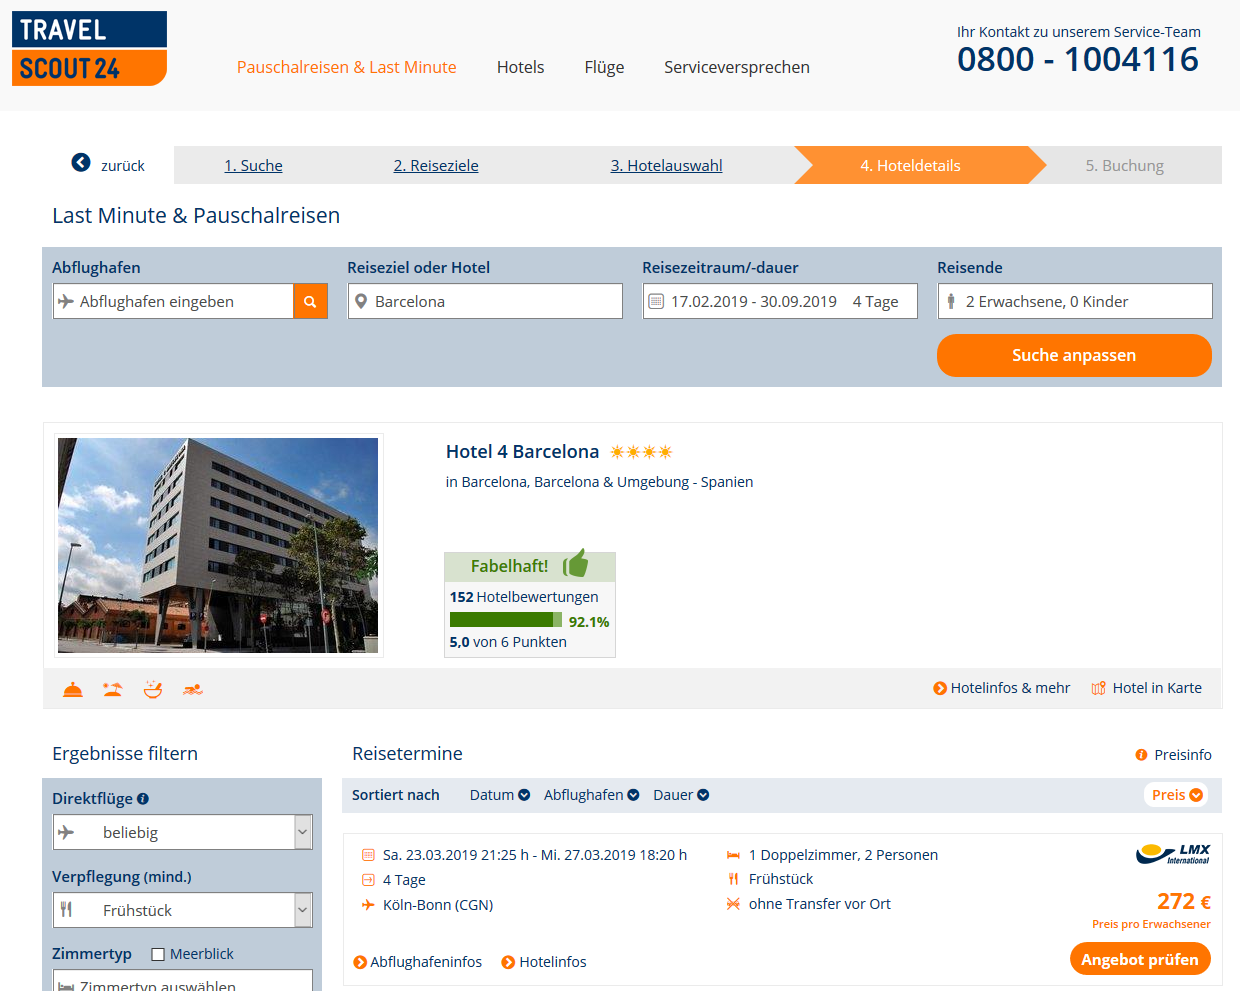Enable the Meerblick checkbox

[158, 954]
